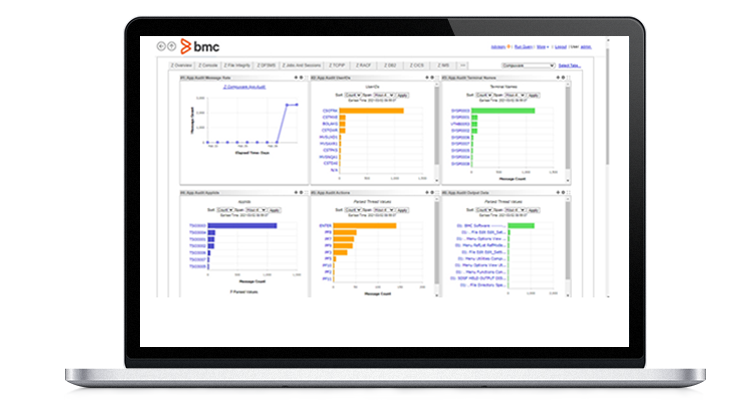750x400 pixels.
Task: Click settings icon on App Audit Terminal Names panel
Action: [559, 77]
